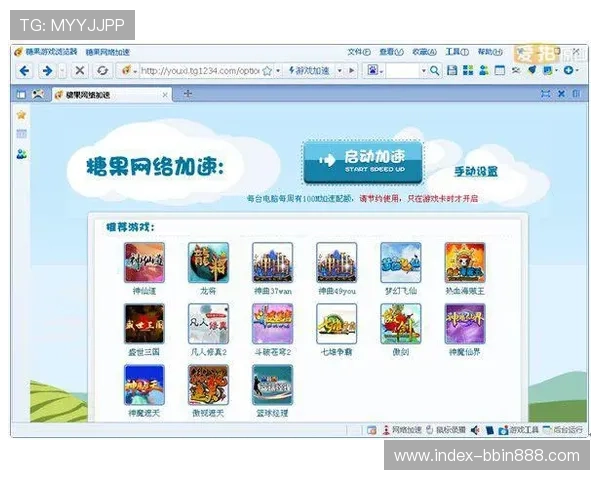Open the 傲视遮天 game thumbnail
This screenshot has height=480, width=600.
(209, 385)
